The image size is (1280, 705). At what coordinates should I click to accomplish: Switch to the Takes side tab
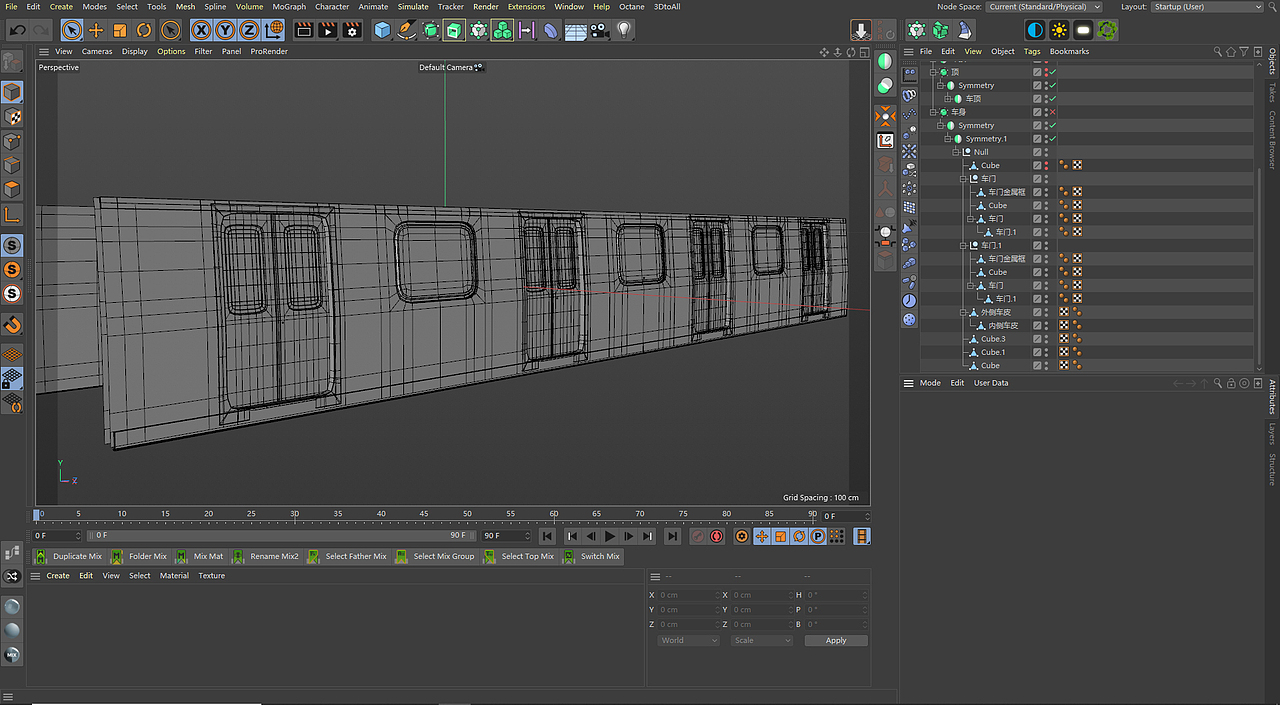[1272, 92]
